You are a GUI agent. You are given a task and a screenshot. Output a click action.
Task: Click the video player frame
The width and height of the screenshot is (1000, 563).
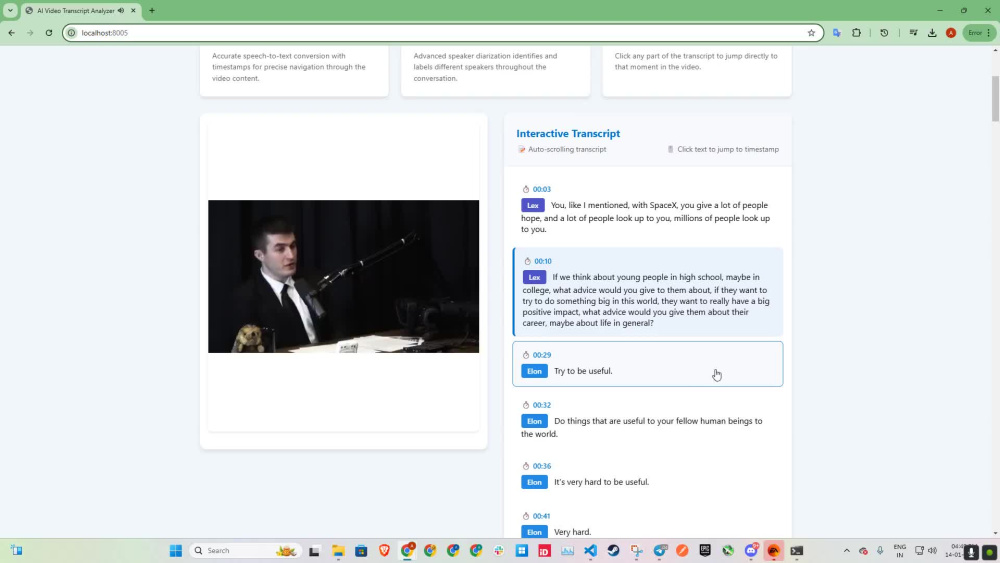[343, 276]
